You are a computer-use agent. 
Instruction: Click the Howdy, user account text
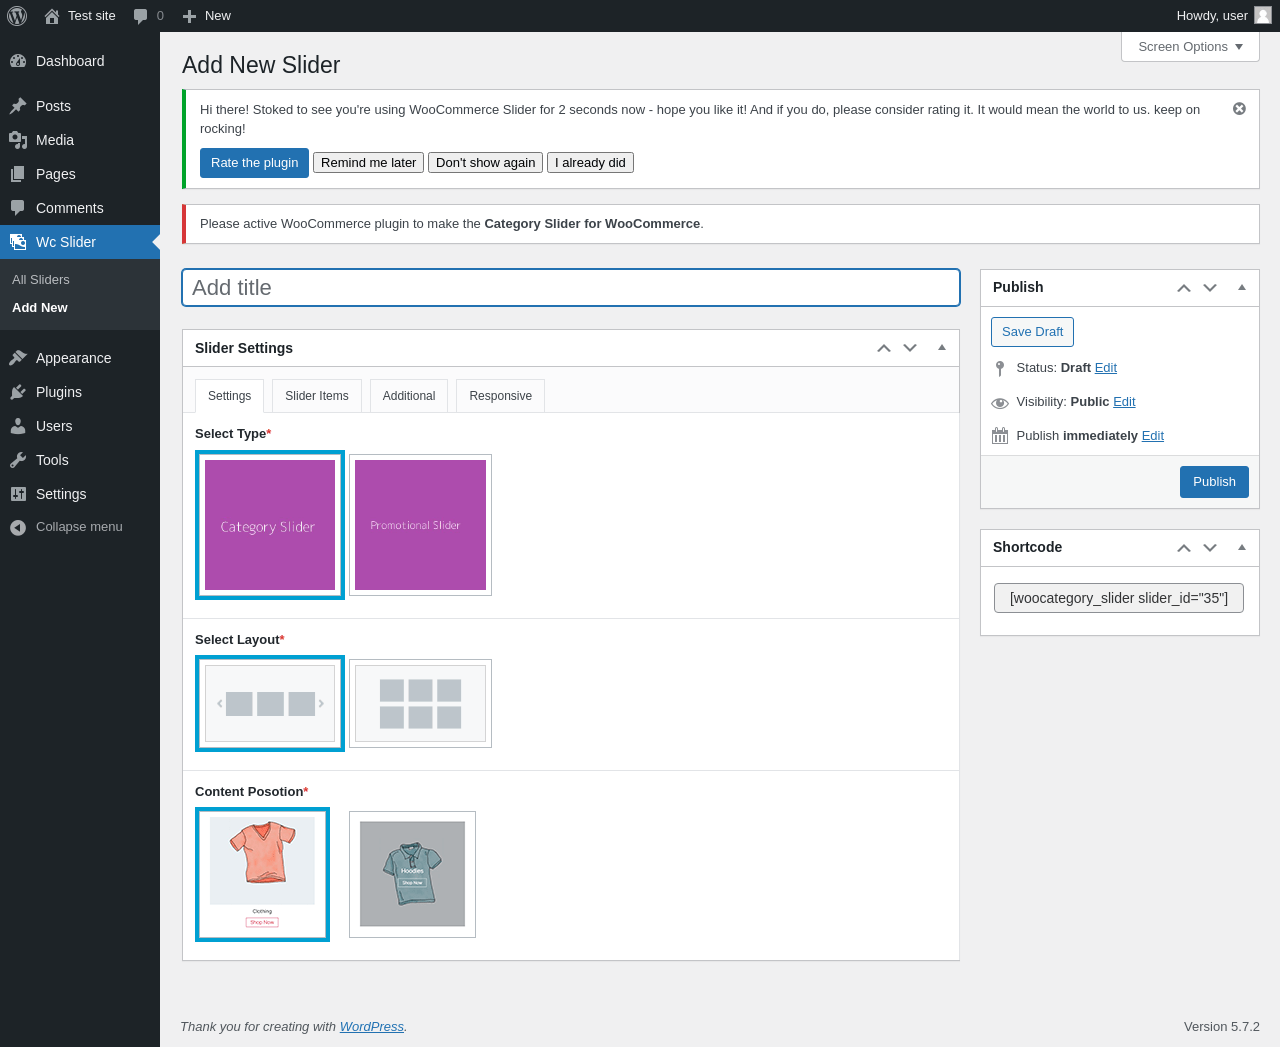1212,16
